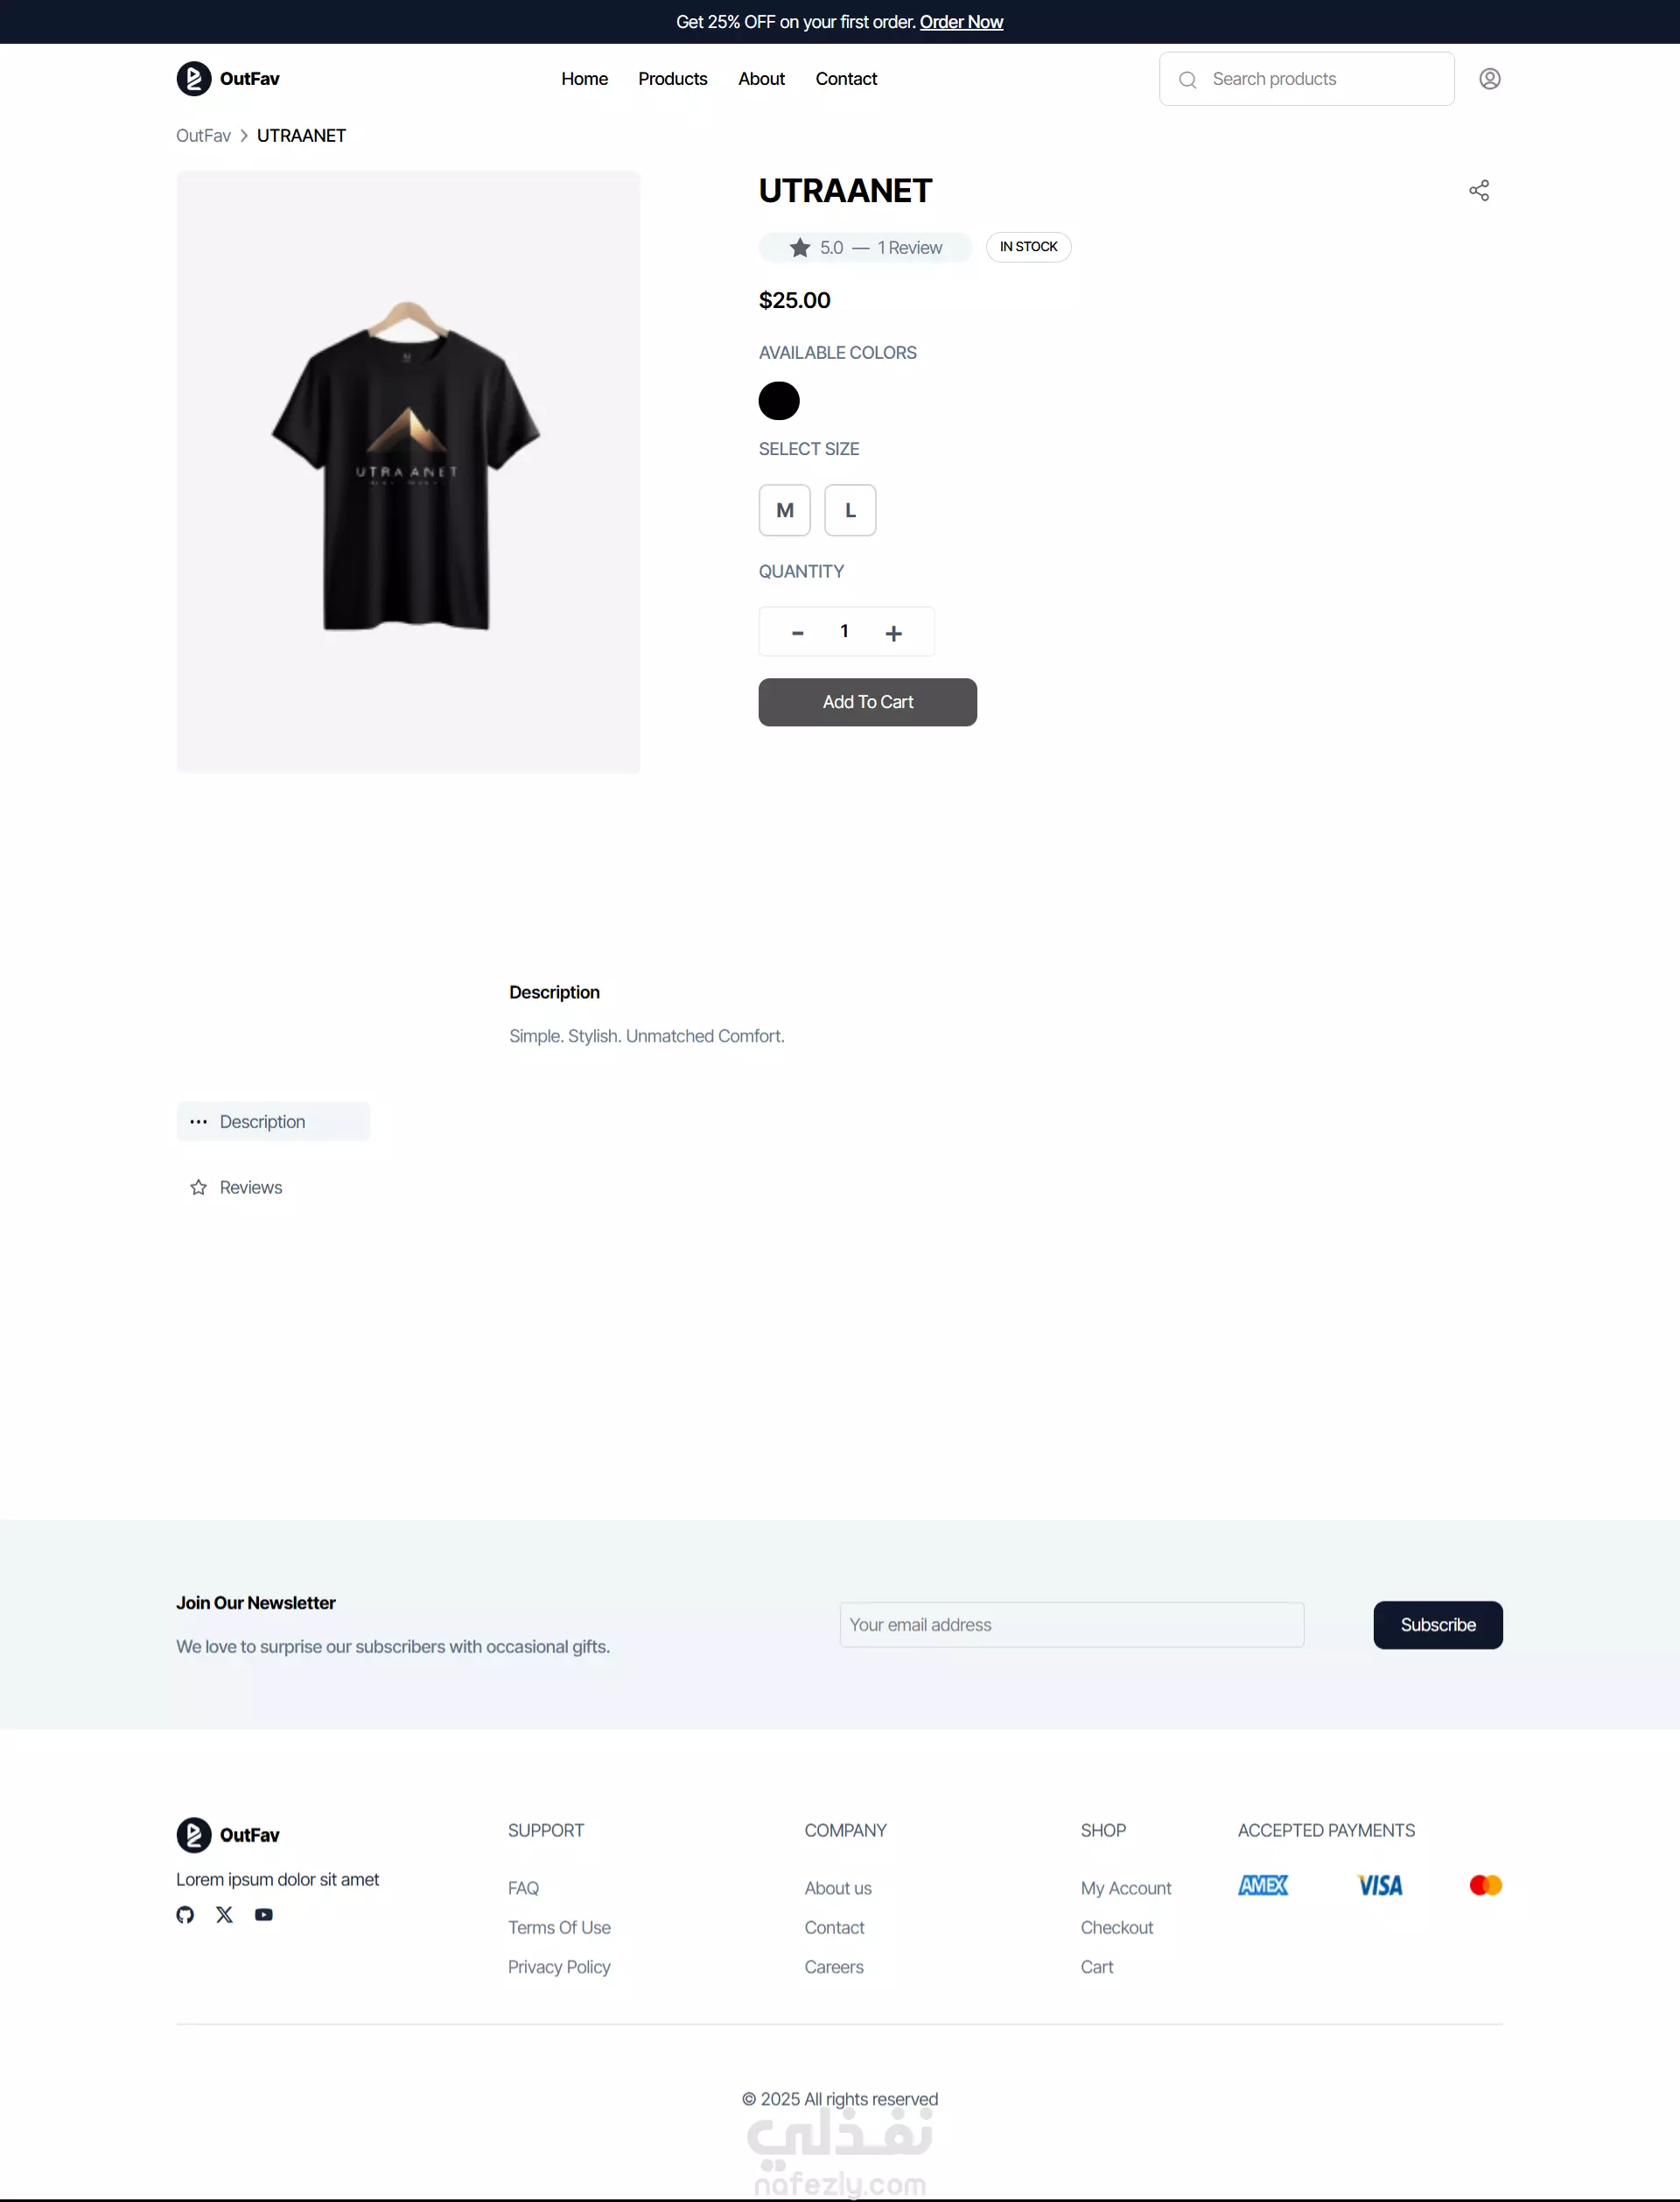The height and width of the screenshot is (2202, 1680).
Task: Select size M
Action: click(784, 510)
